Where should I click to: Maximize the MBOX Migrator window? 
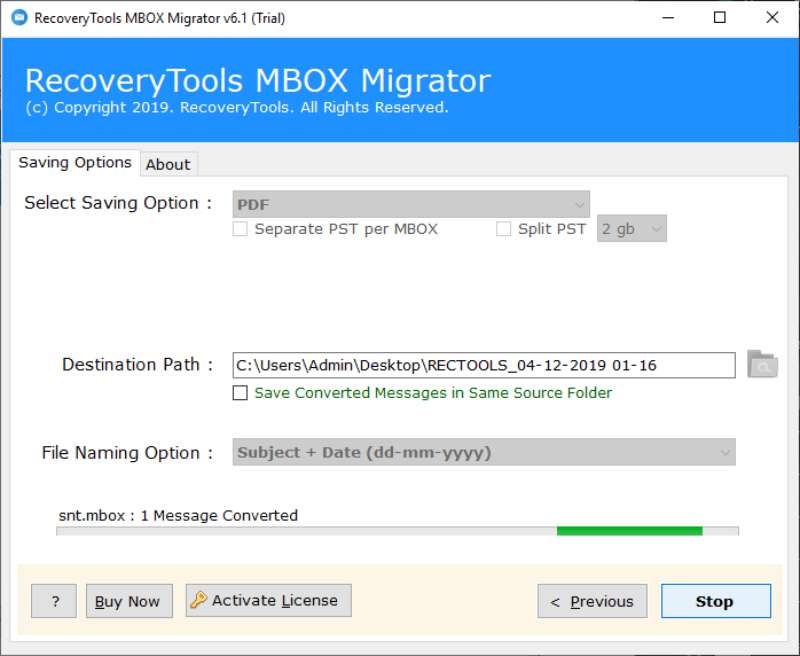[x=719, y=18]
